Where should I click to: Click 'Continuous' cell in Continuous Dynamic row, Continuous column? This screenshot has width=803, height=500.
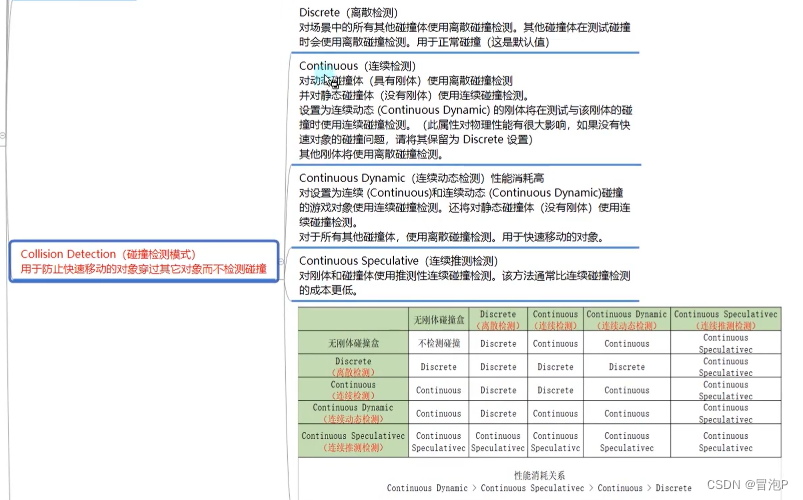tap(555, 413)
